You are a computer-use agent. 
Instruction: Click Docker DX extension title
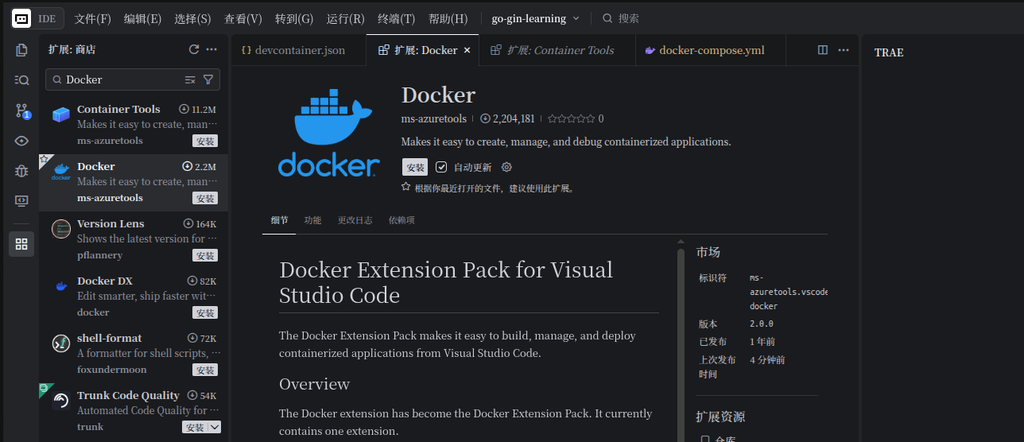pos(104,281)
